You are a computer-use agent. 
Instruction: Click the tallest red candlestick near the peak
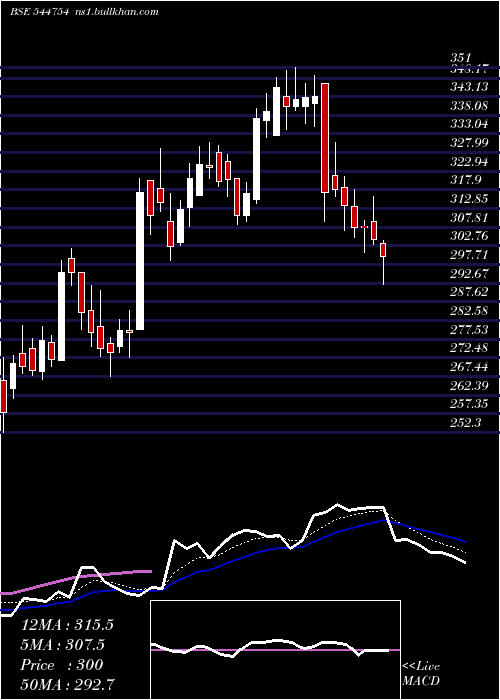point(325,138)
